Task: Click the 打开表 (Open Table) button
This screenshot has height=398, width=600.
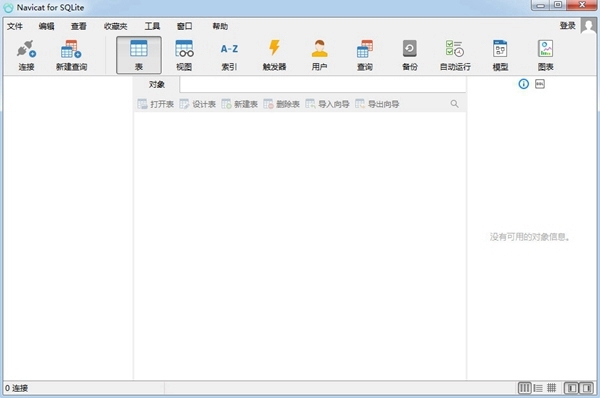Action: pos(156,104)
